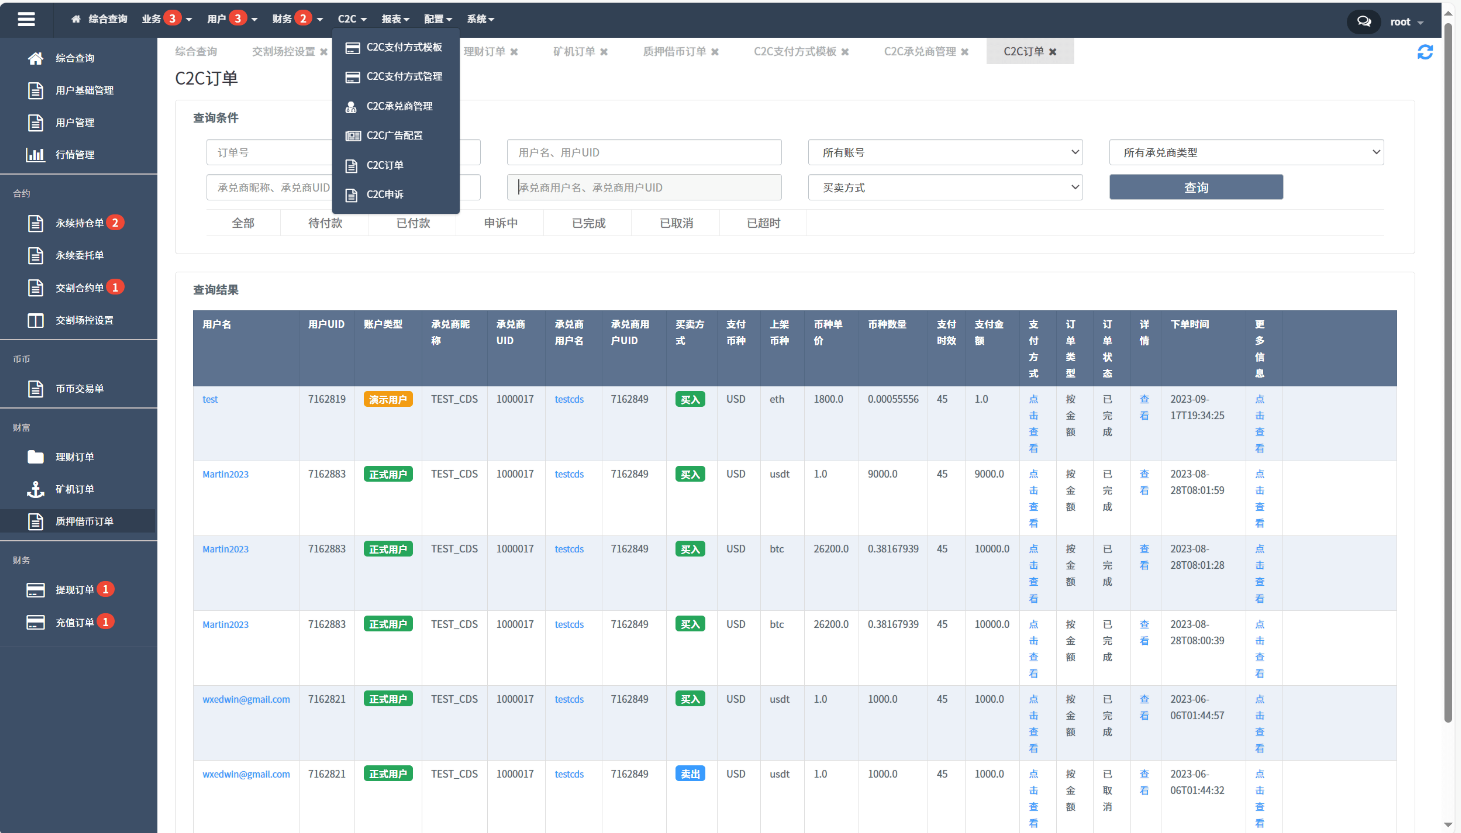Viewport: 1461px width, 833px height.
Task: Click the 质押借币订单 sidebar icon
Action: [35, 521]
